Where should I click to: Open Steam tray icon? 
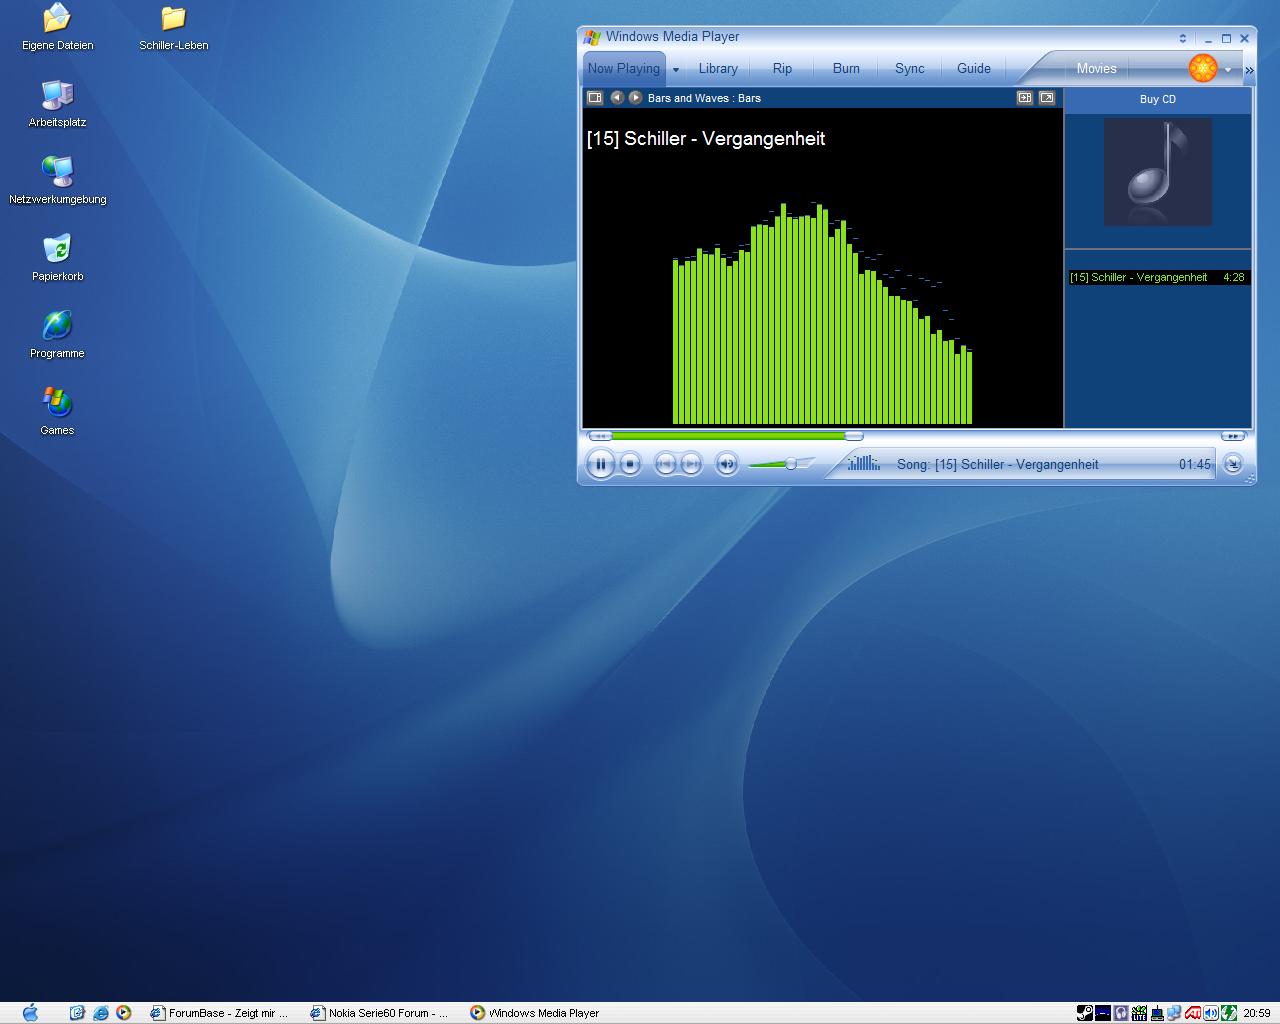pos(1085,1013)
